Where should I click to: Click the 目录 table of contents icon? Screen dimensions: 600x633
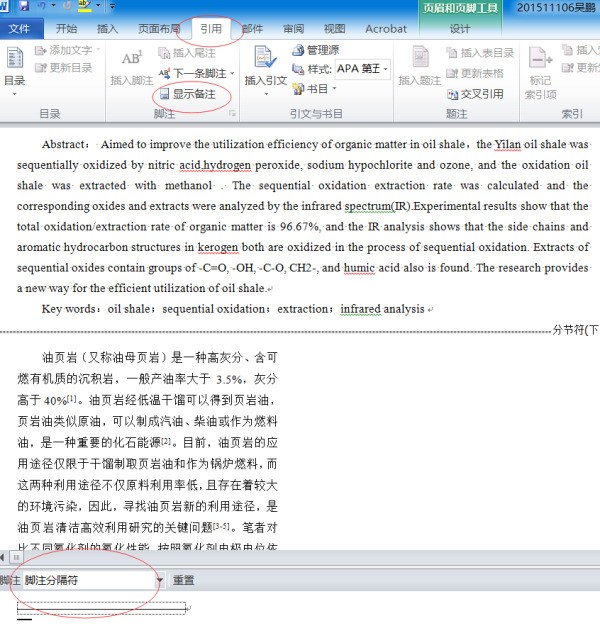point(15,58)
